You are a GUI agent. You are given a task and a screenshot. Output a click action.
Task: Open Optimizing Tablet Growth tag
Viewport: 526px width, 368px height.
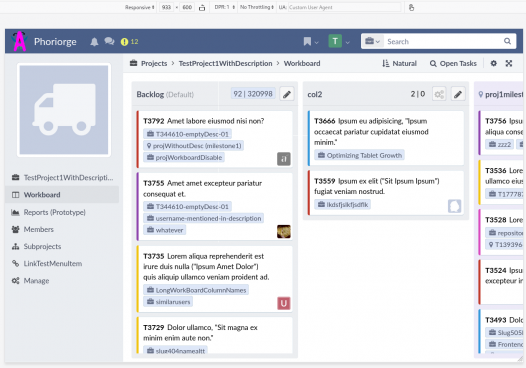(x=359, y=155)
